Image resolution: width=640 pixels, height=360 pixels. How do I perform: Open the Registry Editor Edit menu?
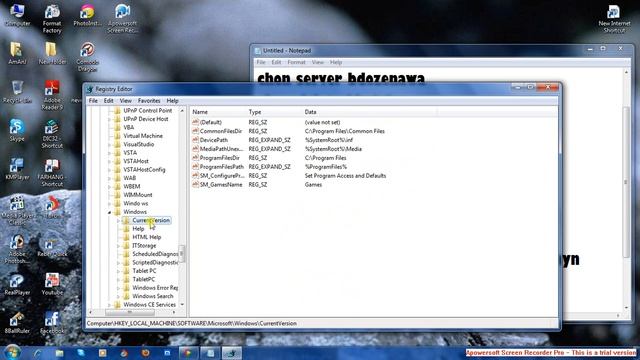pos(108,100)
